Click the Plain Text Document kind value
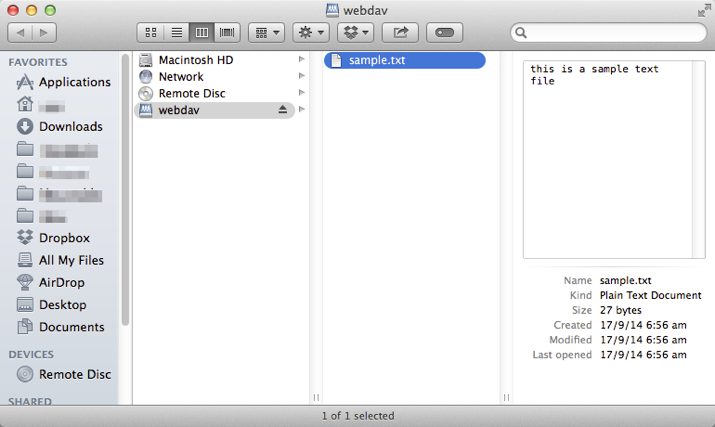Viewport: 715px width, 427px height. click(x=650, y=295)
